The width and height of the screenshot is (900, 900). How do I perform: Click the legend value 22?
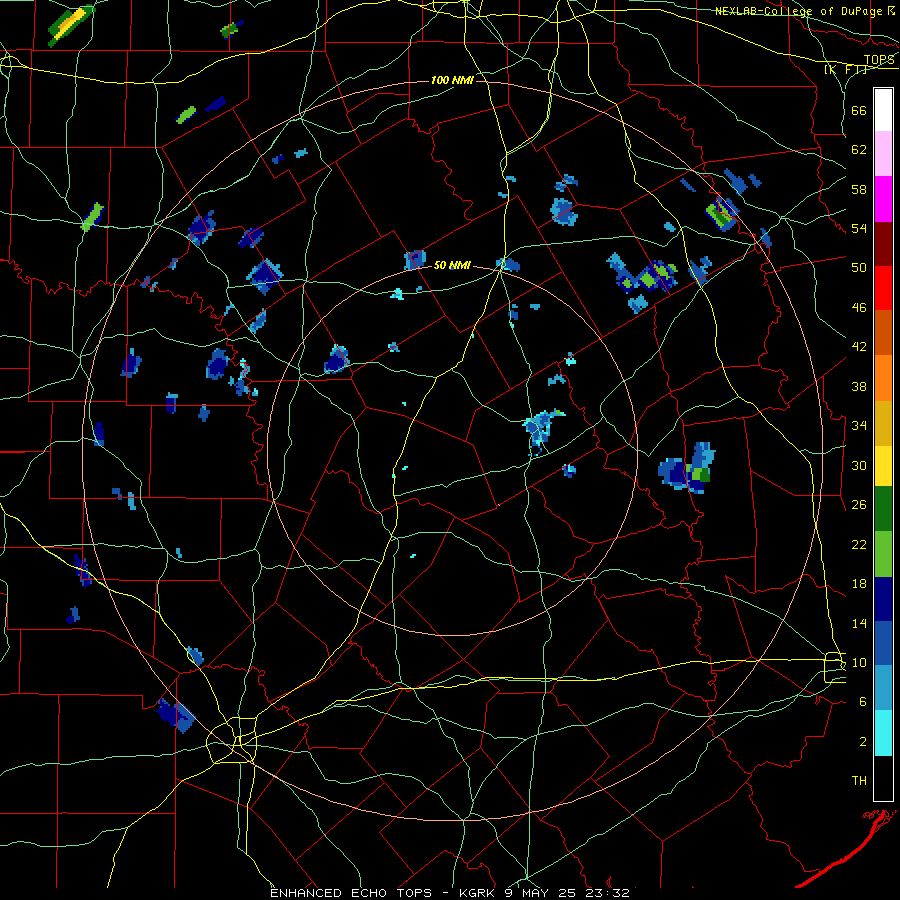tap(859, 544)
